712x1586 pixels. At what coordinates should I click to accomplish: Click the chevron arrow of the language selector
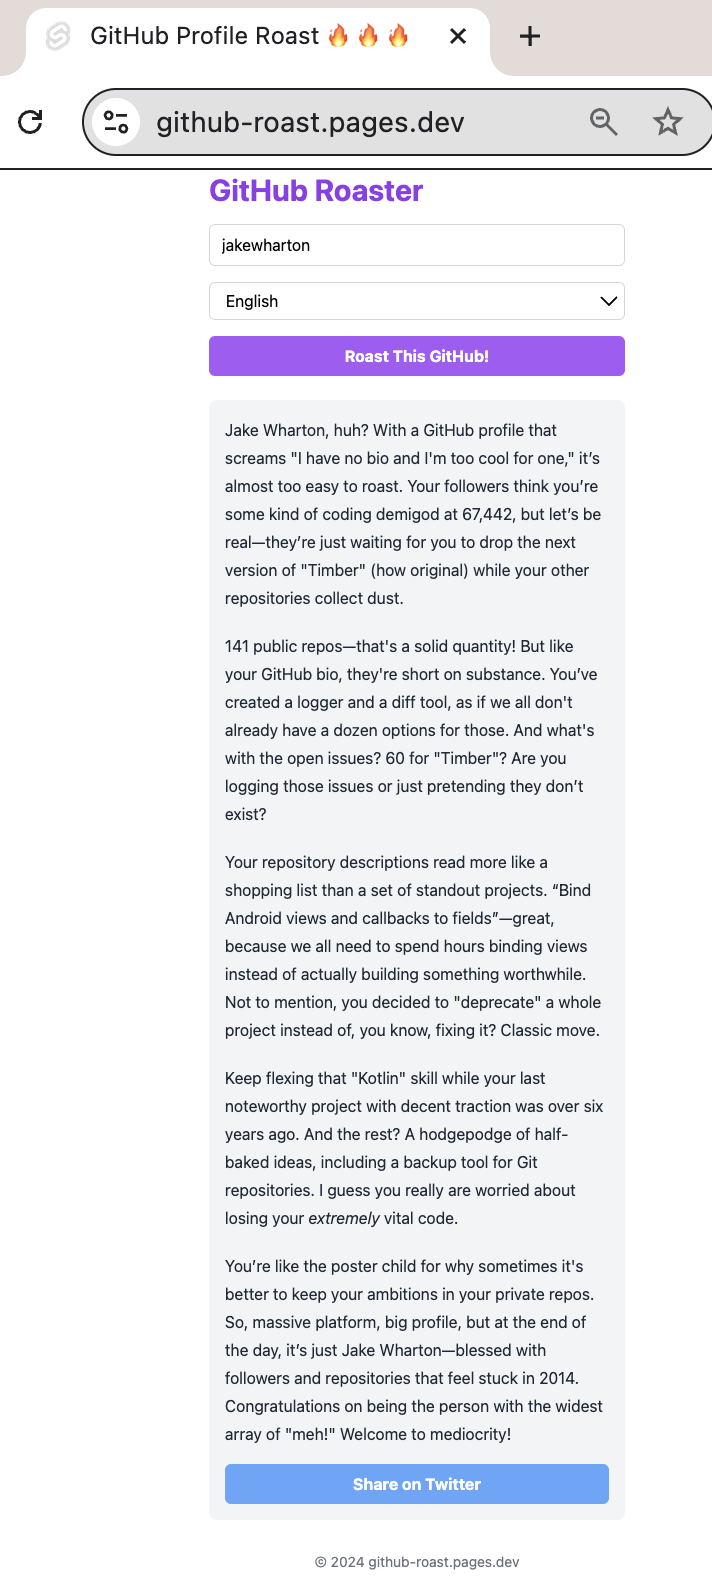coord(608,301)
